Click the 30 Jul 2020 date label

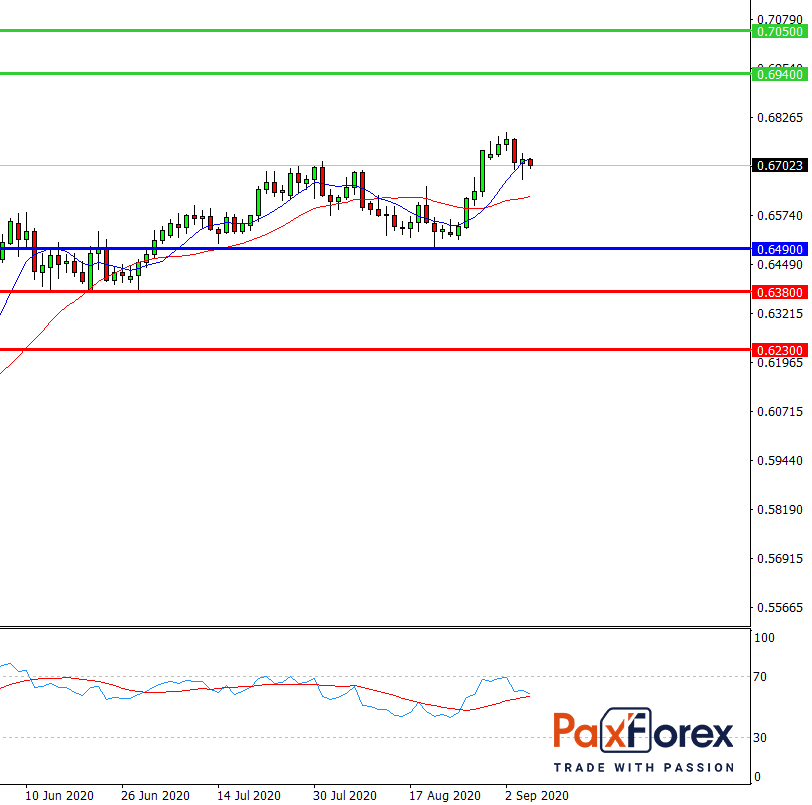(x=345, y=796)
